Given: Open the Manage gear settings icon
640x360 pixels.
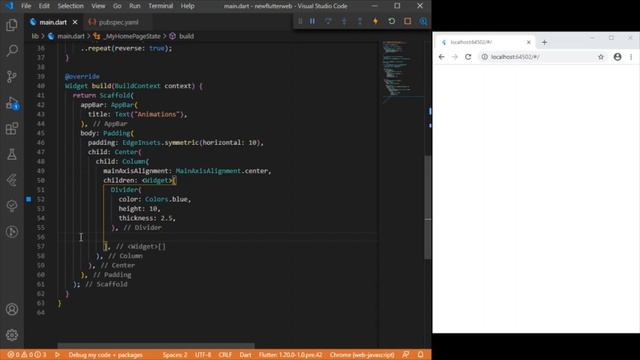Looking at the screenshot, I should 12,335.
